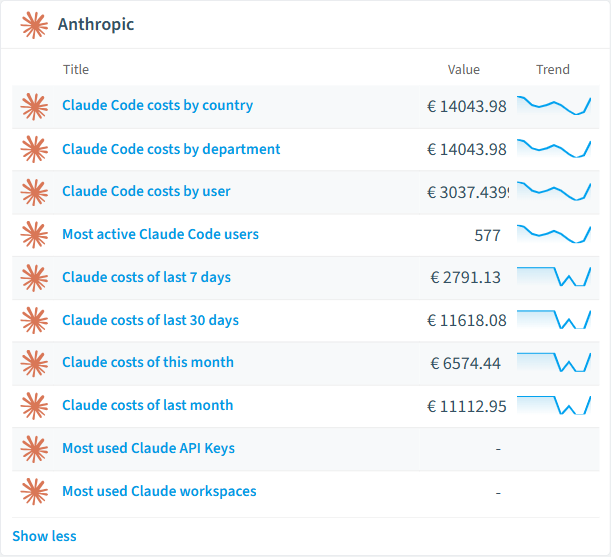Click the last 7 days trend sparkline
Viewport: 611px width, 557px height.
[x=554, y=277]
